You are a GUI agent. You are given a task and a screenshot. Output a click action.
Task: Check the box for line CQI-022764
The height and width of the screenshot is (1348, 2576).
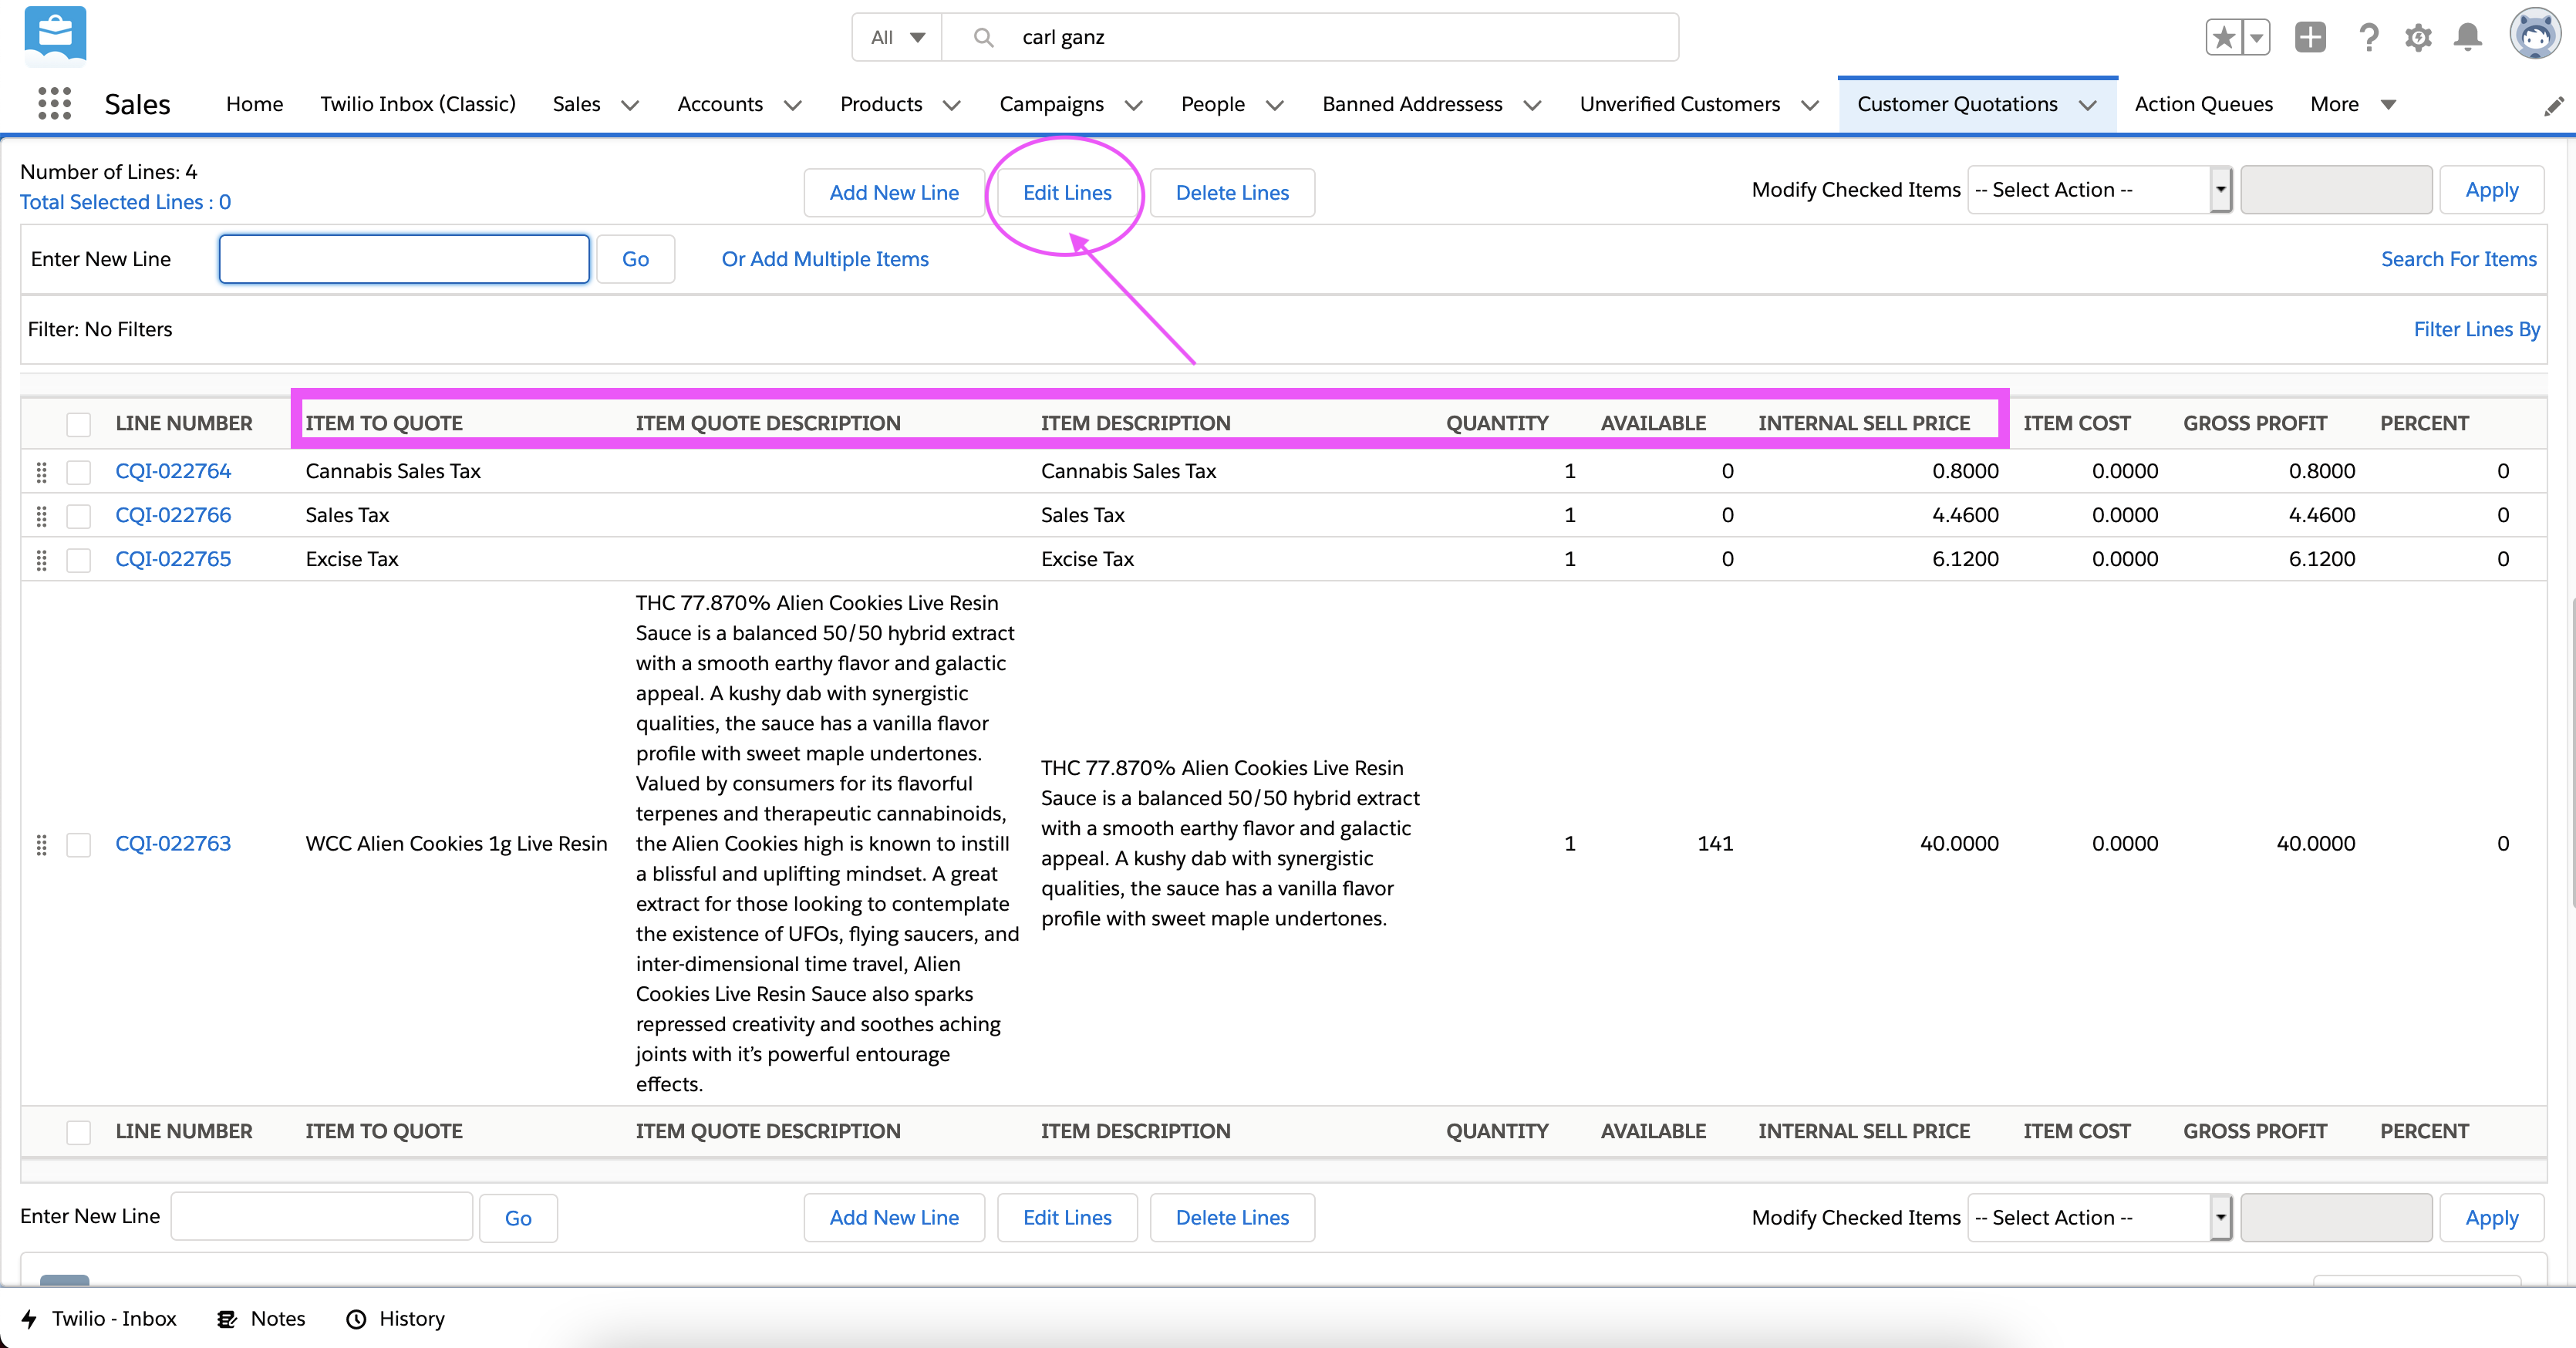click(x=78, y=472)
